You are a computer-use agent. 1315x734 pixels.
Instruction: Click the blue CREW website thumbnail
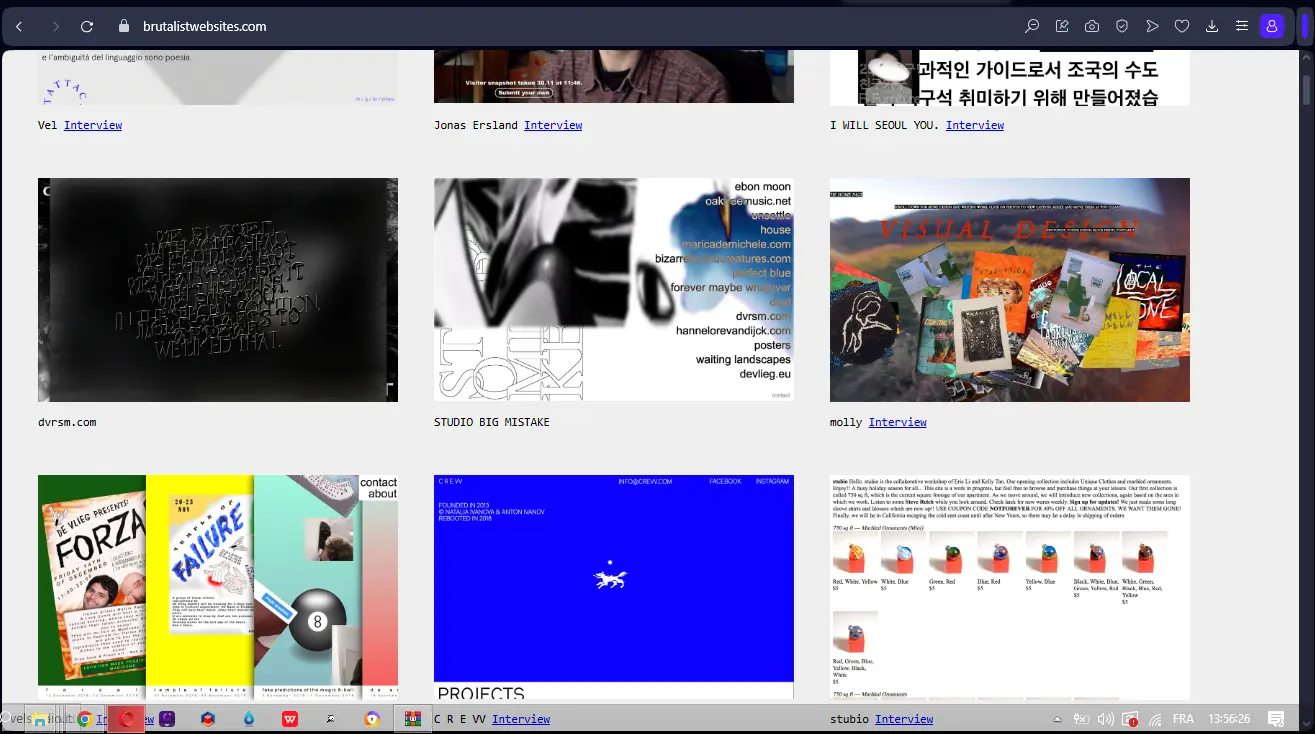[614, 587]
